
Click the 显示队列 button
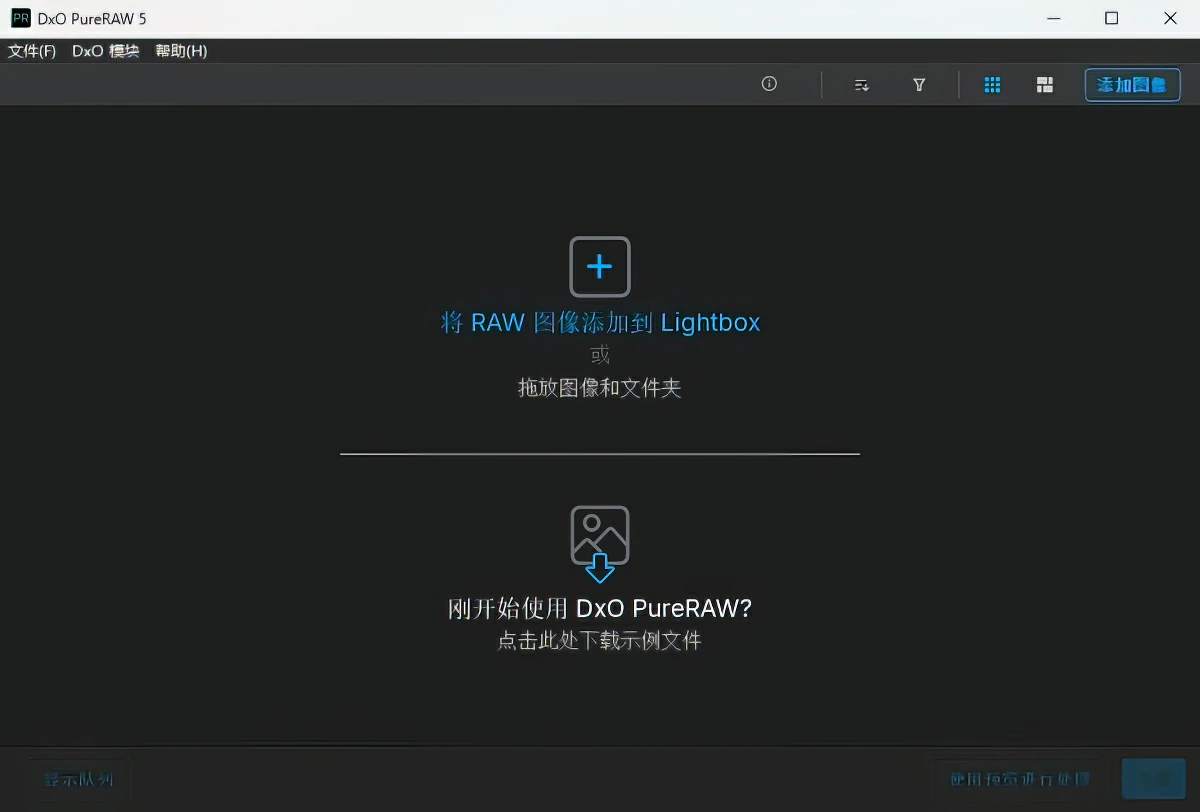78,778
